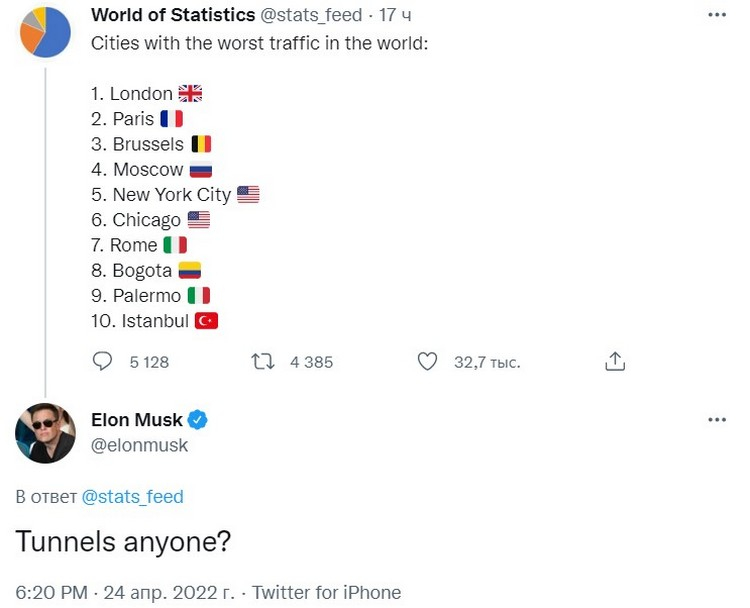Click the @elonmusk handle
Viewport: 750px width, 608px height.
(x=140, y=446)
